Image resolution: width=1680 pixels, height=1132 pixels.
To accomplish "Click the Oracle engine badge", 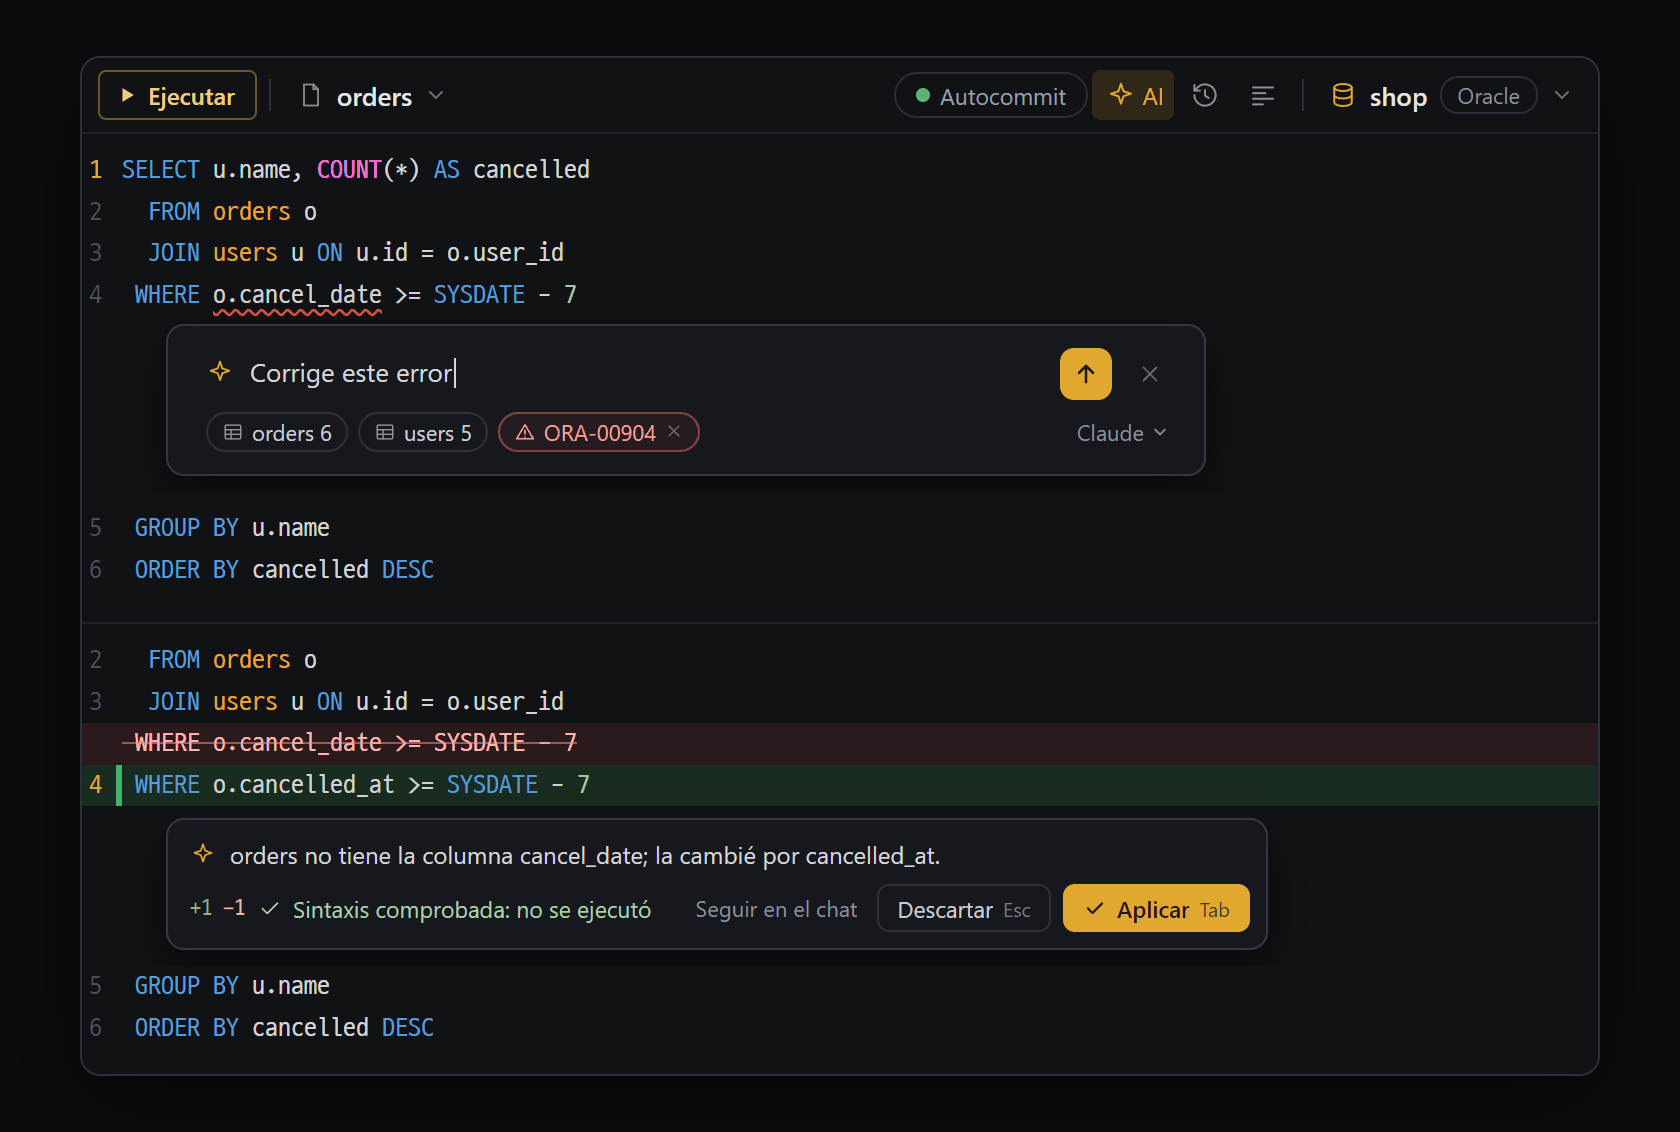I will (1488, 96).
